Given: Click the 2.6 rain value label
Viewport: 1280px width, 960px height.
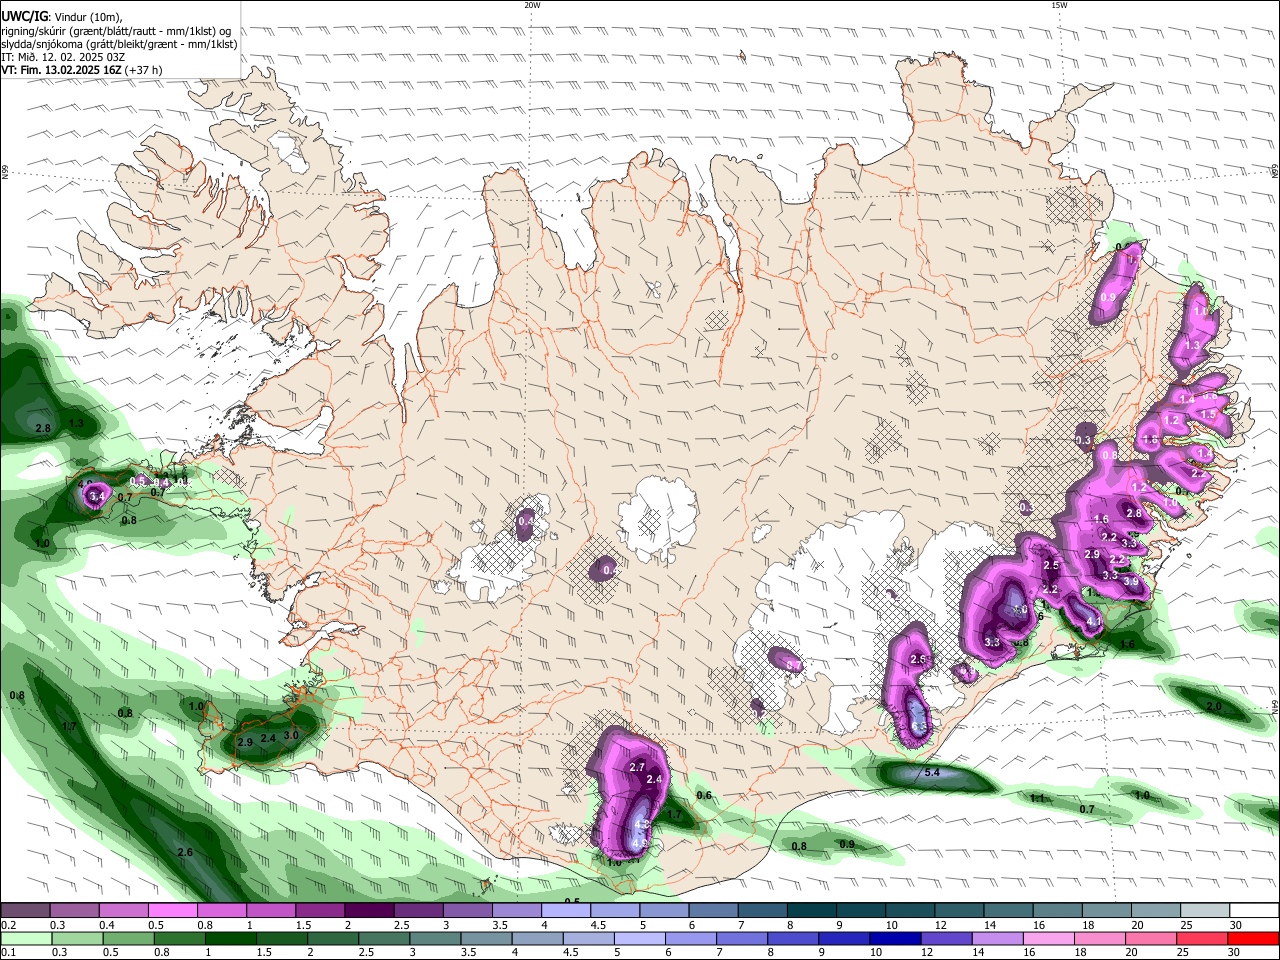Looking at the screenshot, I should (184, 853).
